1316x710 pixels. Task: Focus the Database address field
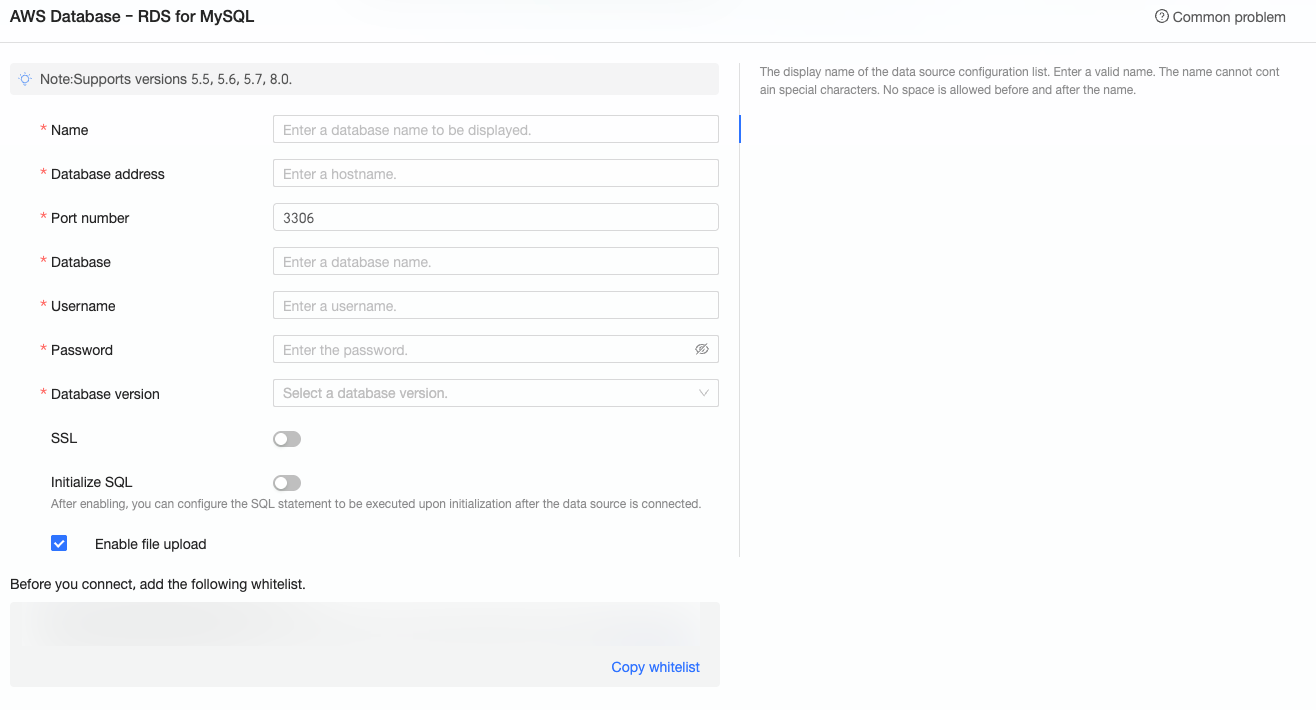495,174
